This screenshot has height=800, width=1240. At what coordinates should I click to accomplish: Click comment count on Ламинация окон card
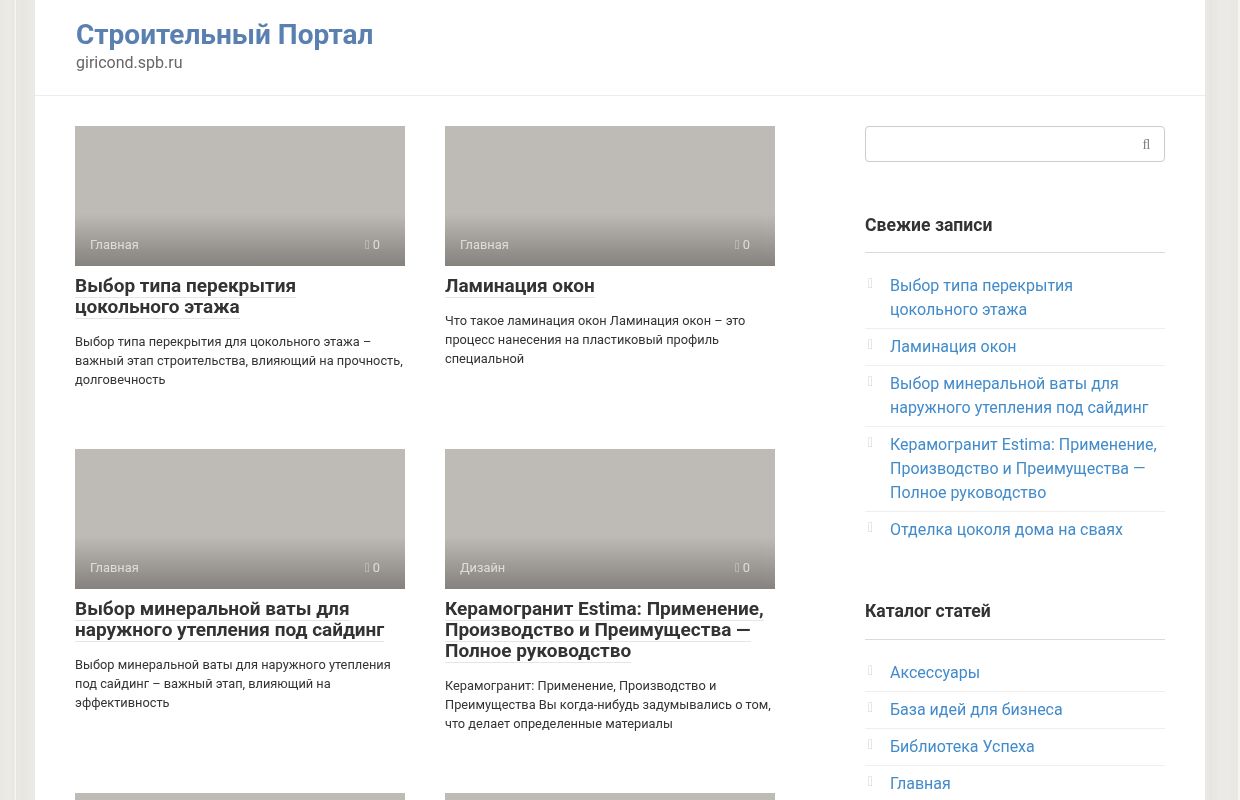742,245
